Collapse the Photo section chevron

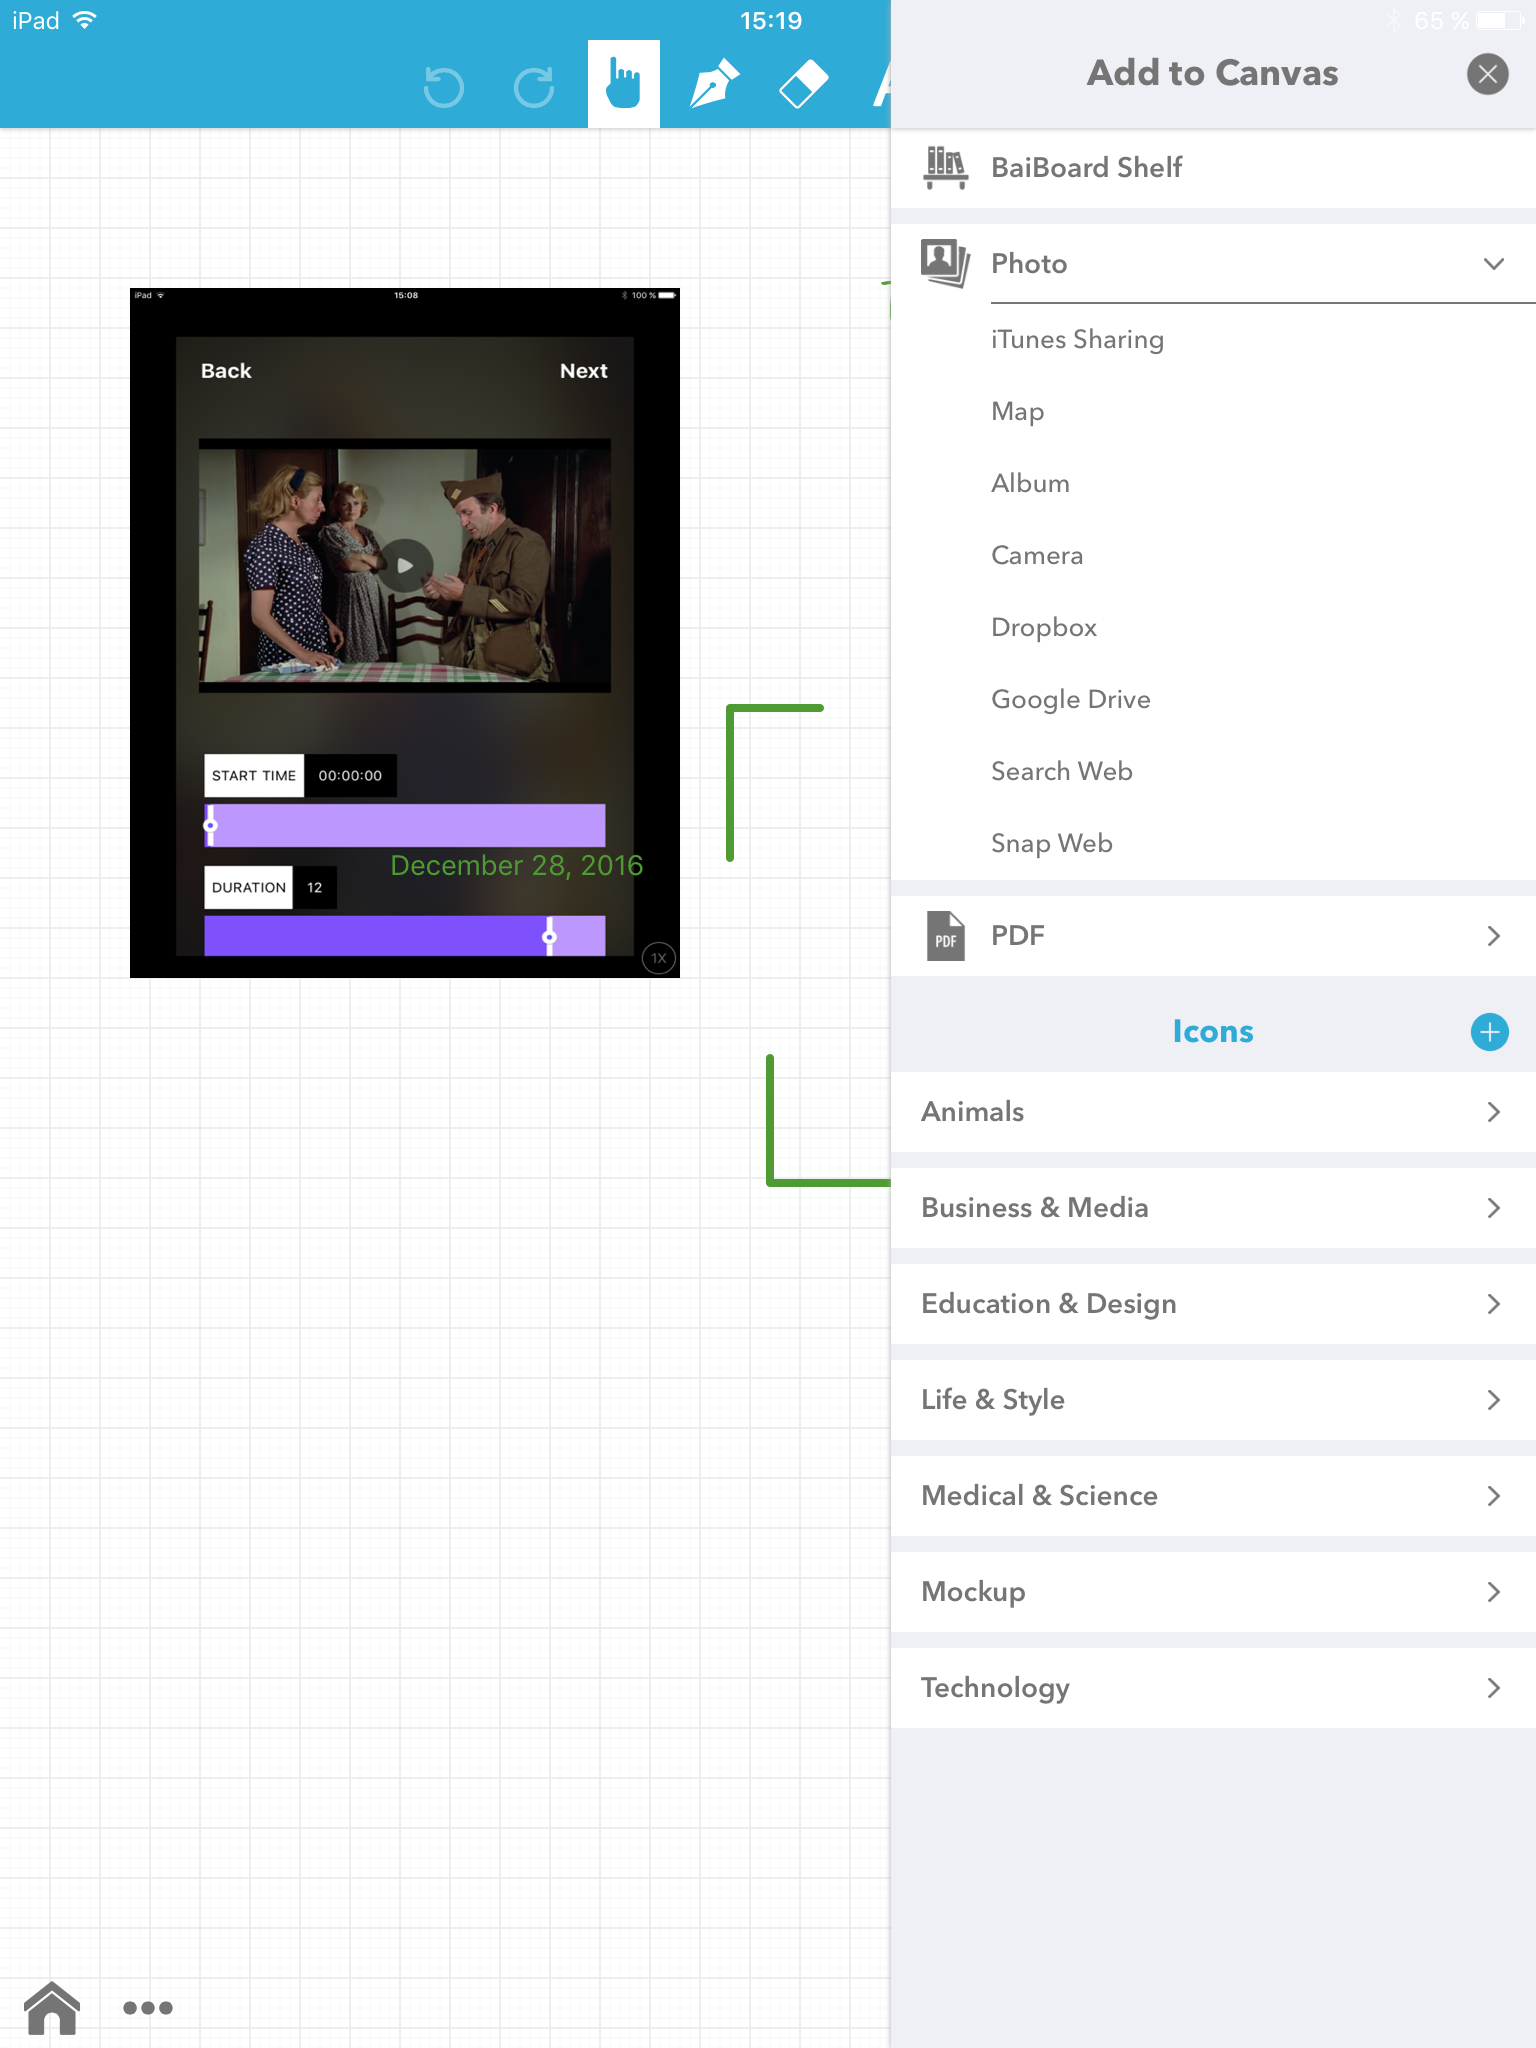coord(1494,264)
